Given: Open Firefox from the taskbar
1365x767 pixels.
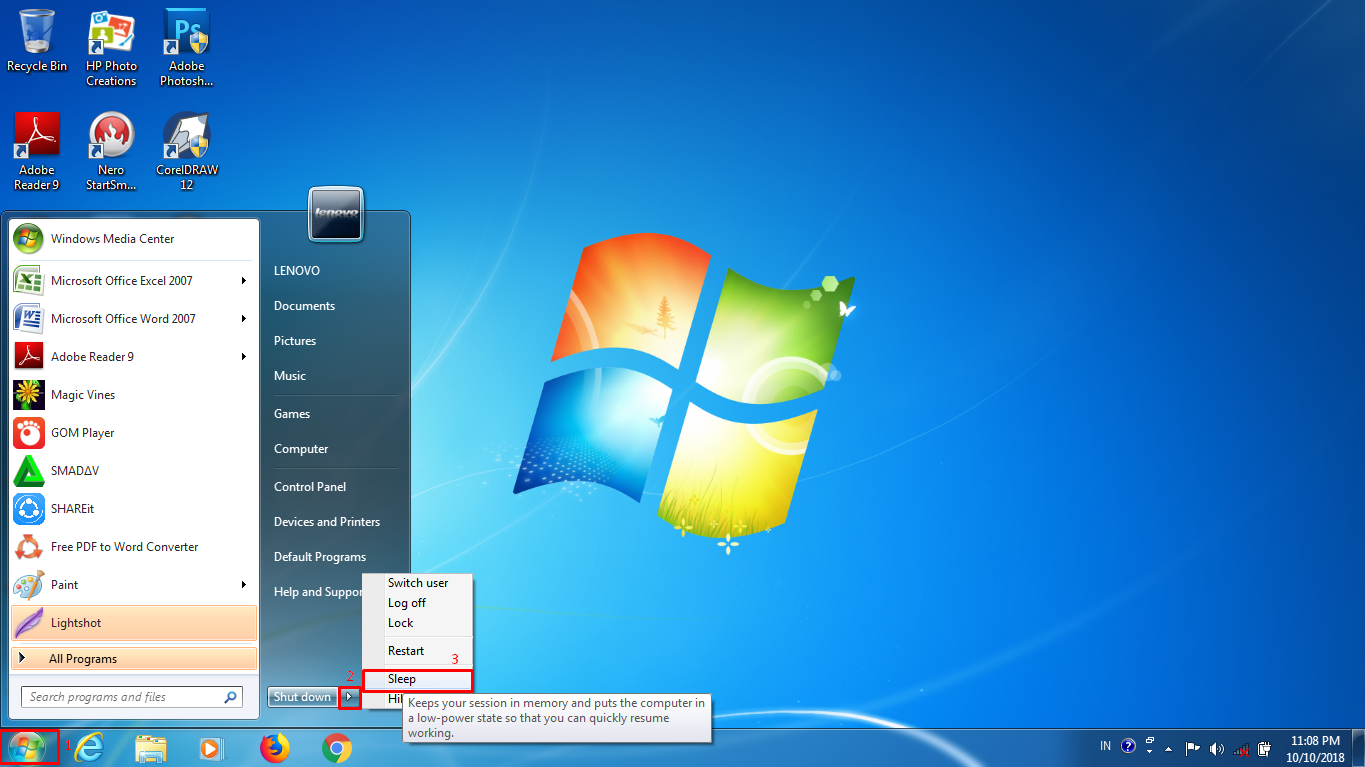Looking at the screenshot, I should 274,748.
